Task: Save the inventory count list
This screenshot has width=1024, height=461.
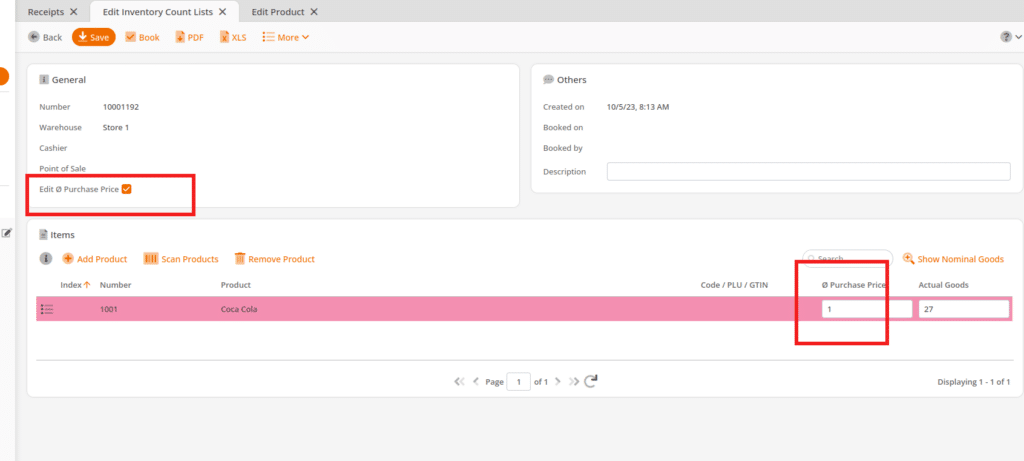Action: pos(93,37)
